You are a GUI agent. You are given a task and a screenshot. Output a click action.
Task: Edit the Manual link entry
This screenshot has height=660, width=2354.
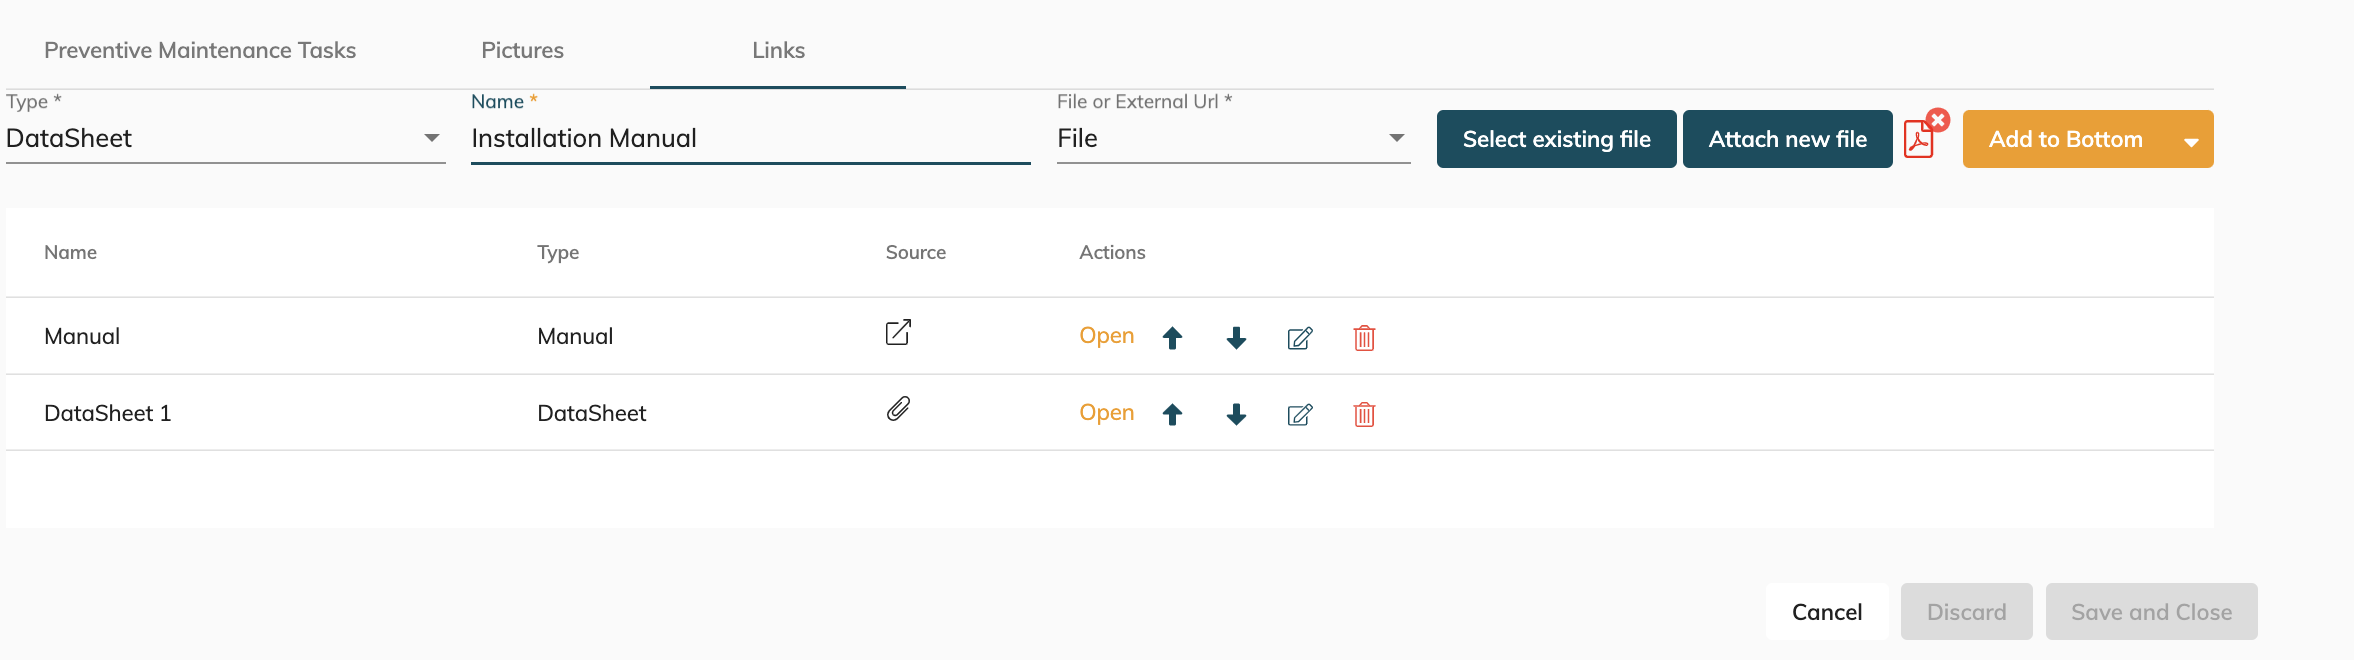pyautogui.click(x=1300, y=338)
